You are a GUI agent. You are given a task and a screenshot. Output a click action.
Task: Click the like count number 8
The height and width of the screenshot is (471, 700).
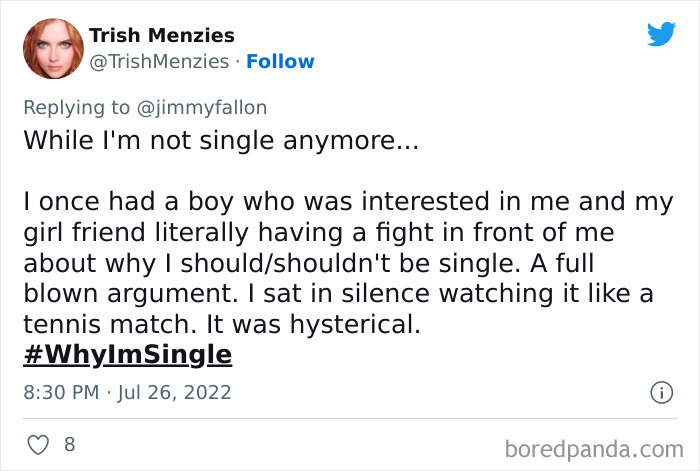click(70, 443)
